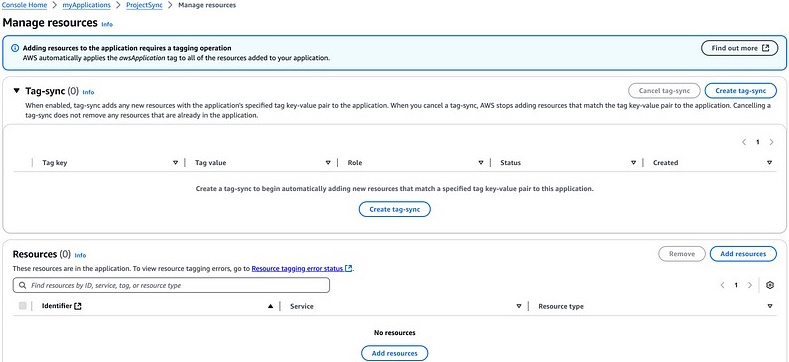This screenshot has width=789, height=362.
Task: Open Resource tagging error status link
Action: click(x=301, y=268)
